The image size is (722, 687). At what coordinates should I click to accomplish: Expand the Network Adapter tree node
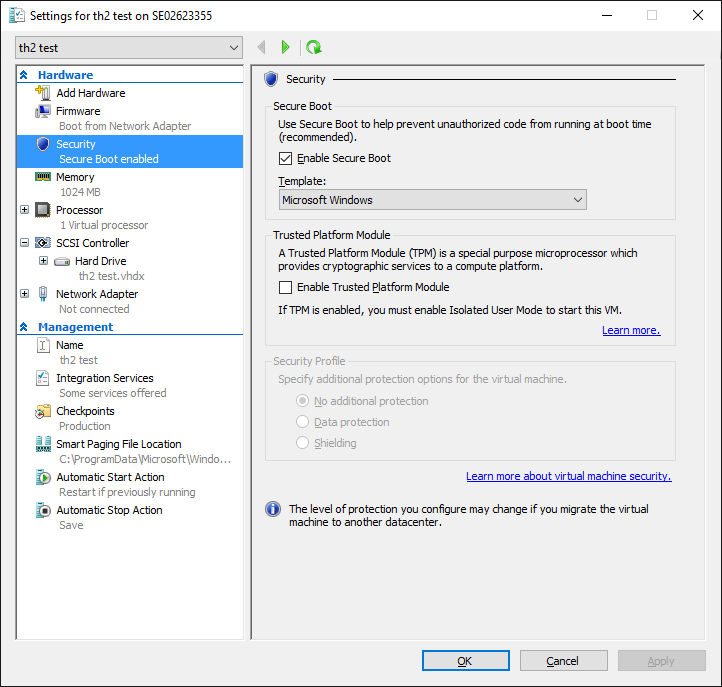pos(25,294)
